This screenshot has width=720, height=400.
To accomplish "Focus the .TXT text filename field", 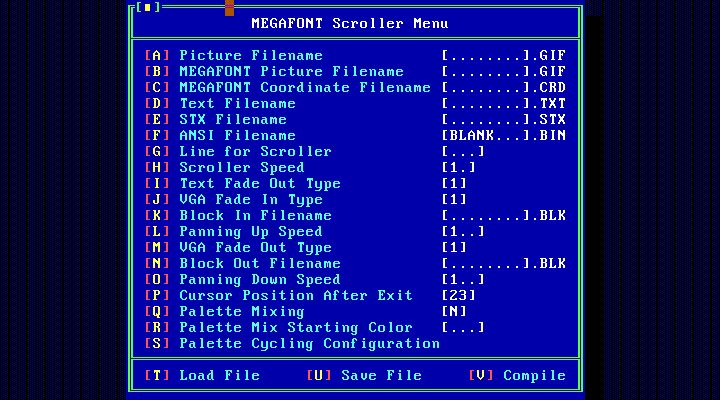I will [504, 104].
